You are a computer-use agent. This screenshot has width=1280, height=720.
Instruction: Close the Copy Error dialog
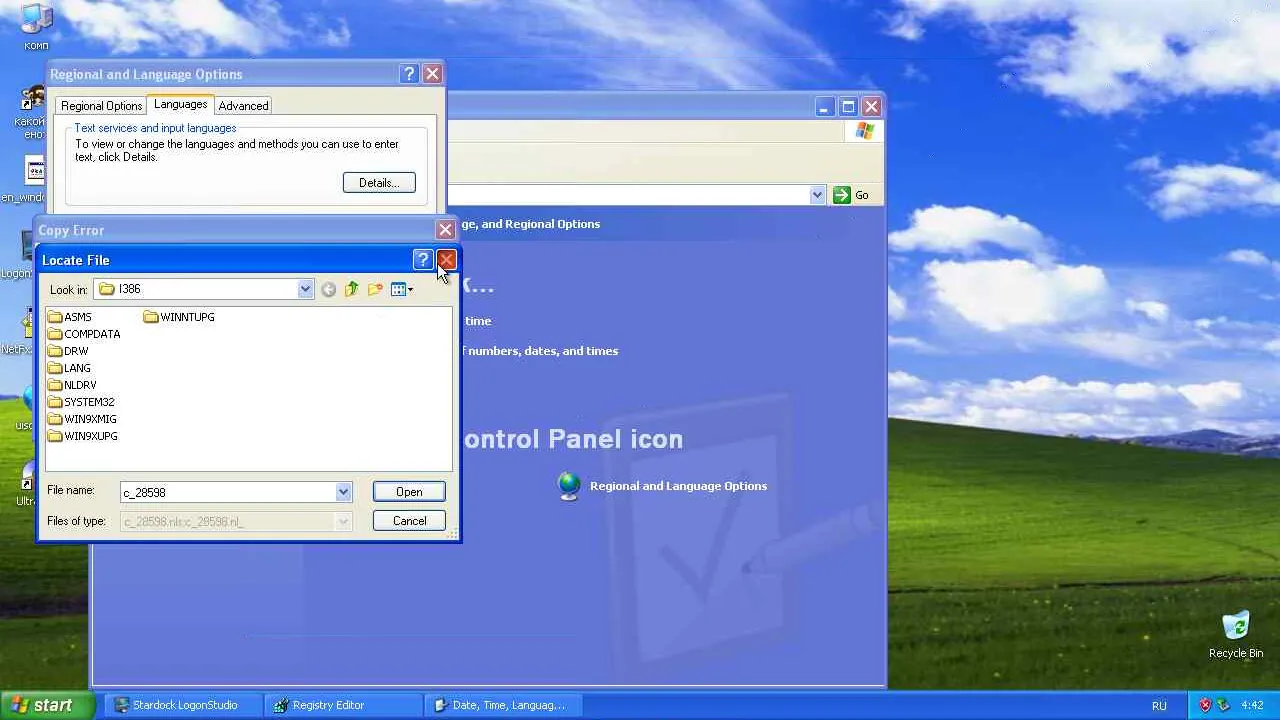(x=446, y=230)
